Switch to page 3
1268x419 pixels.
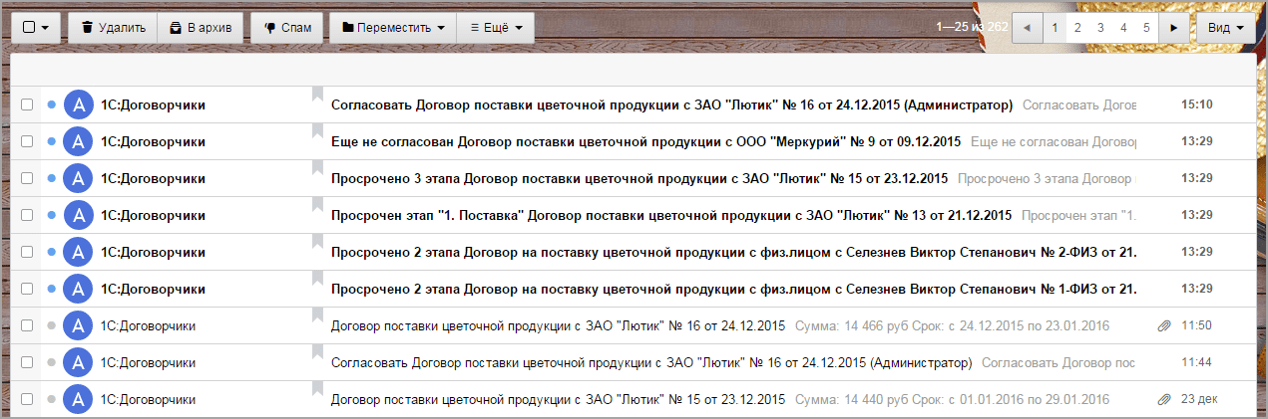(1100, 28)
